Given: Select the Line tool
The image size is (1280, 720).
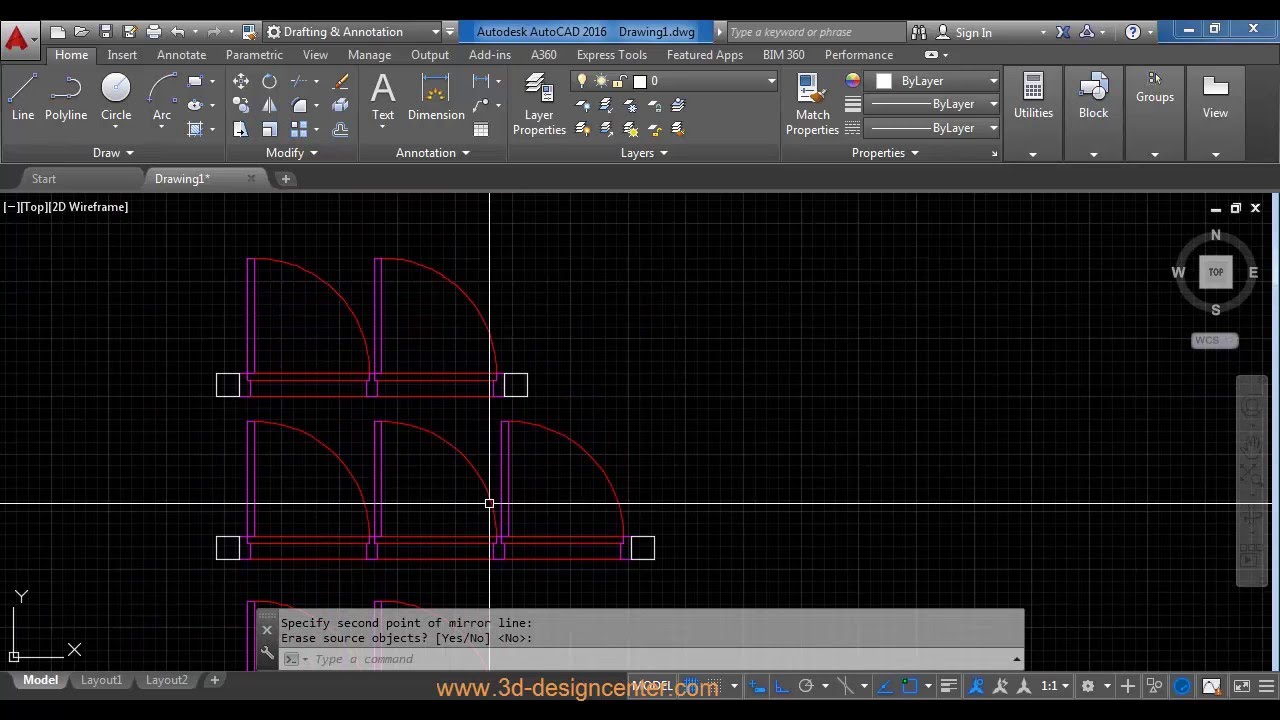Looking at the screenshot, I should click(23, 98).
